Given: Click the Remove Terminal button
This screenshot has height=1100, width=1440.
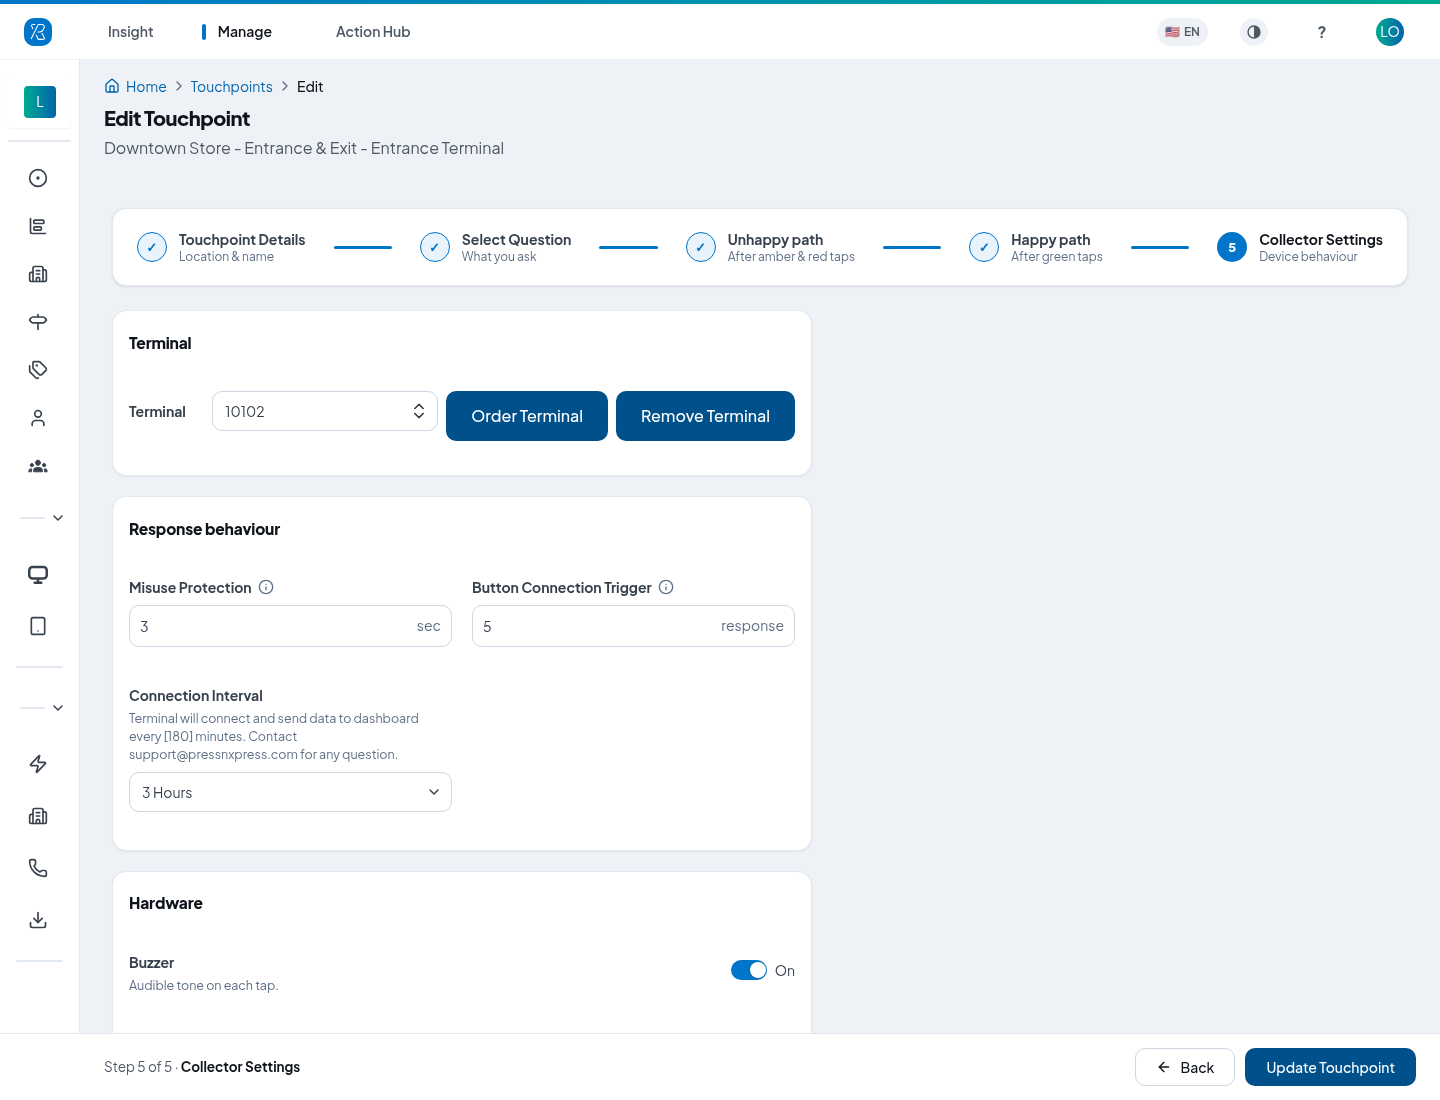Looking at the screenshot, I should click(705, 416).
